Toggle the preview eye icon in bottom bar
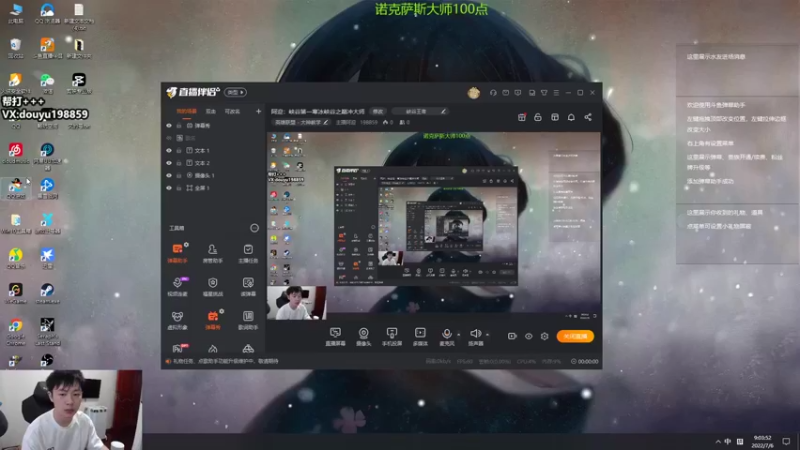Viewport: 800px width, 450px height. (529, 336)
